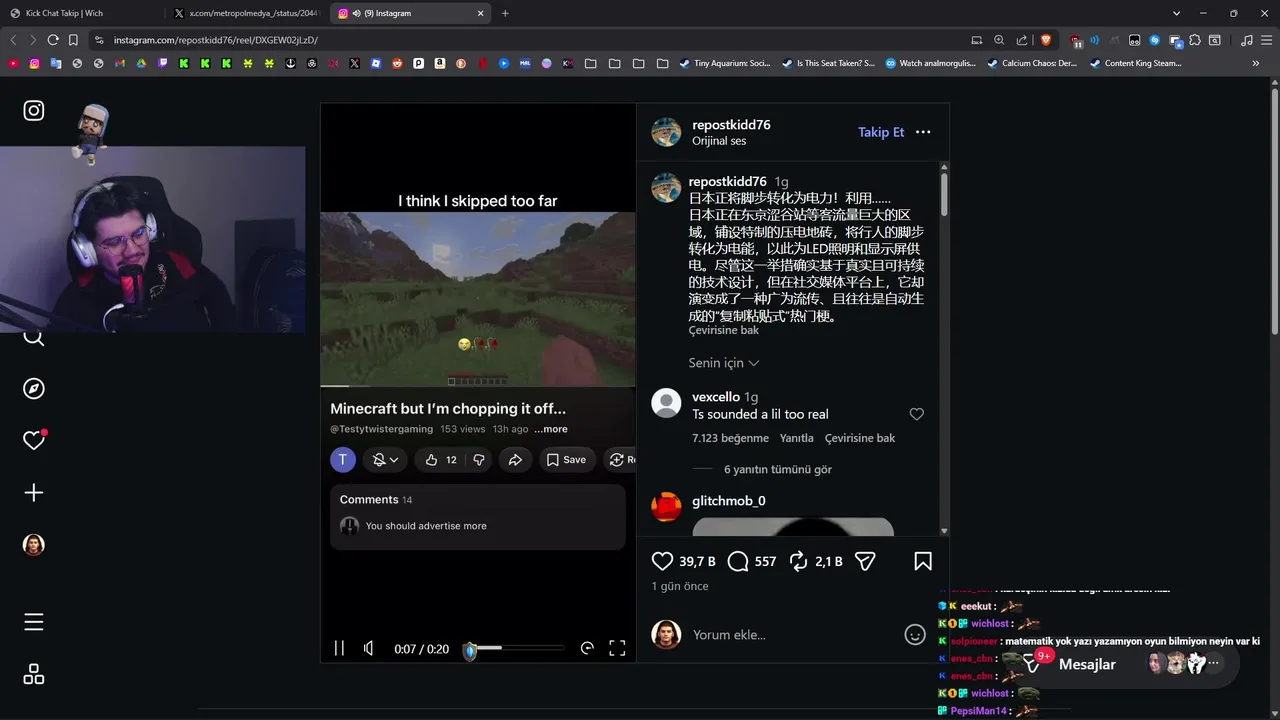Click the playback speed icon in player
The height and width of the screenshot is (720, 1280).
pos(587,648)
